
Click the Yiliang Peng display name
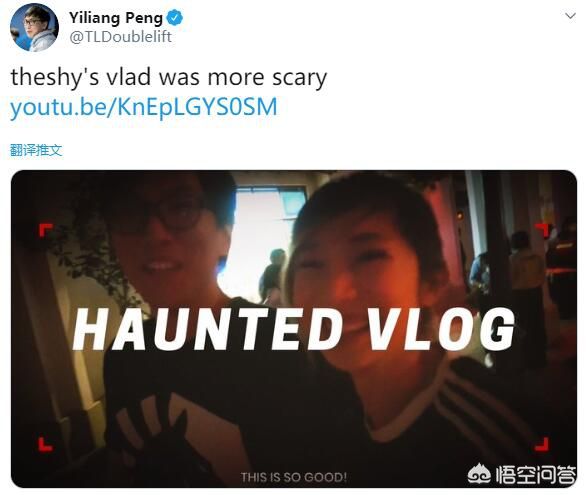(x=116, y=18)
